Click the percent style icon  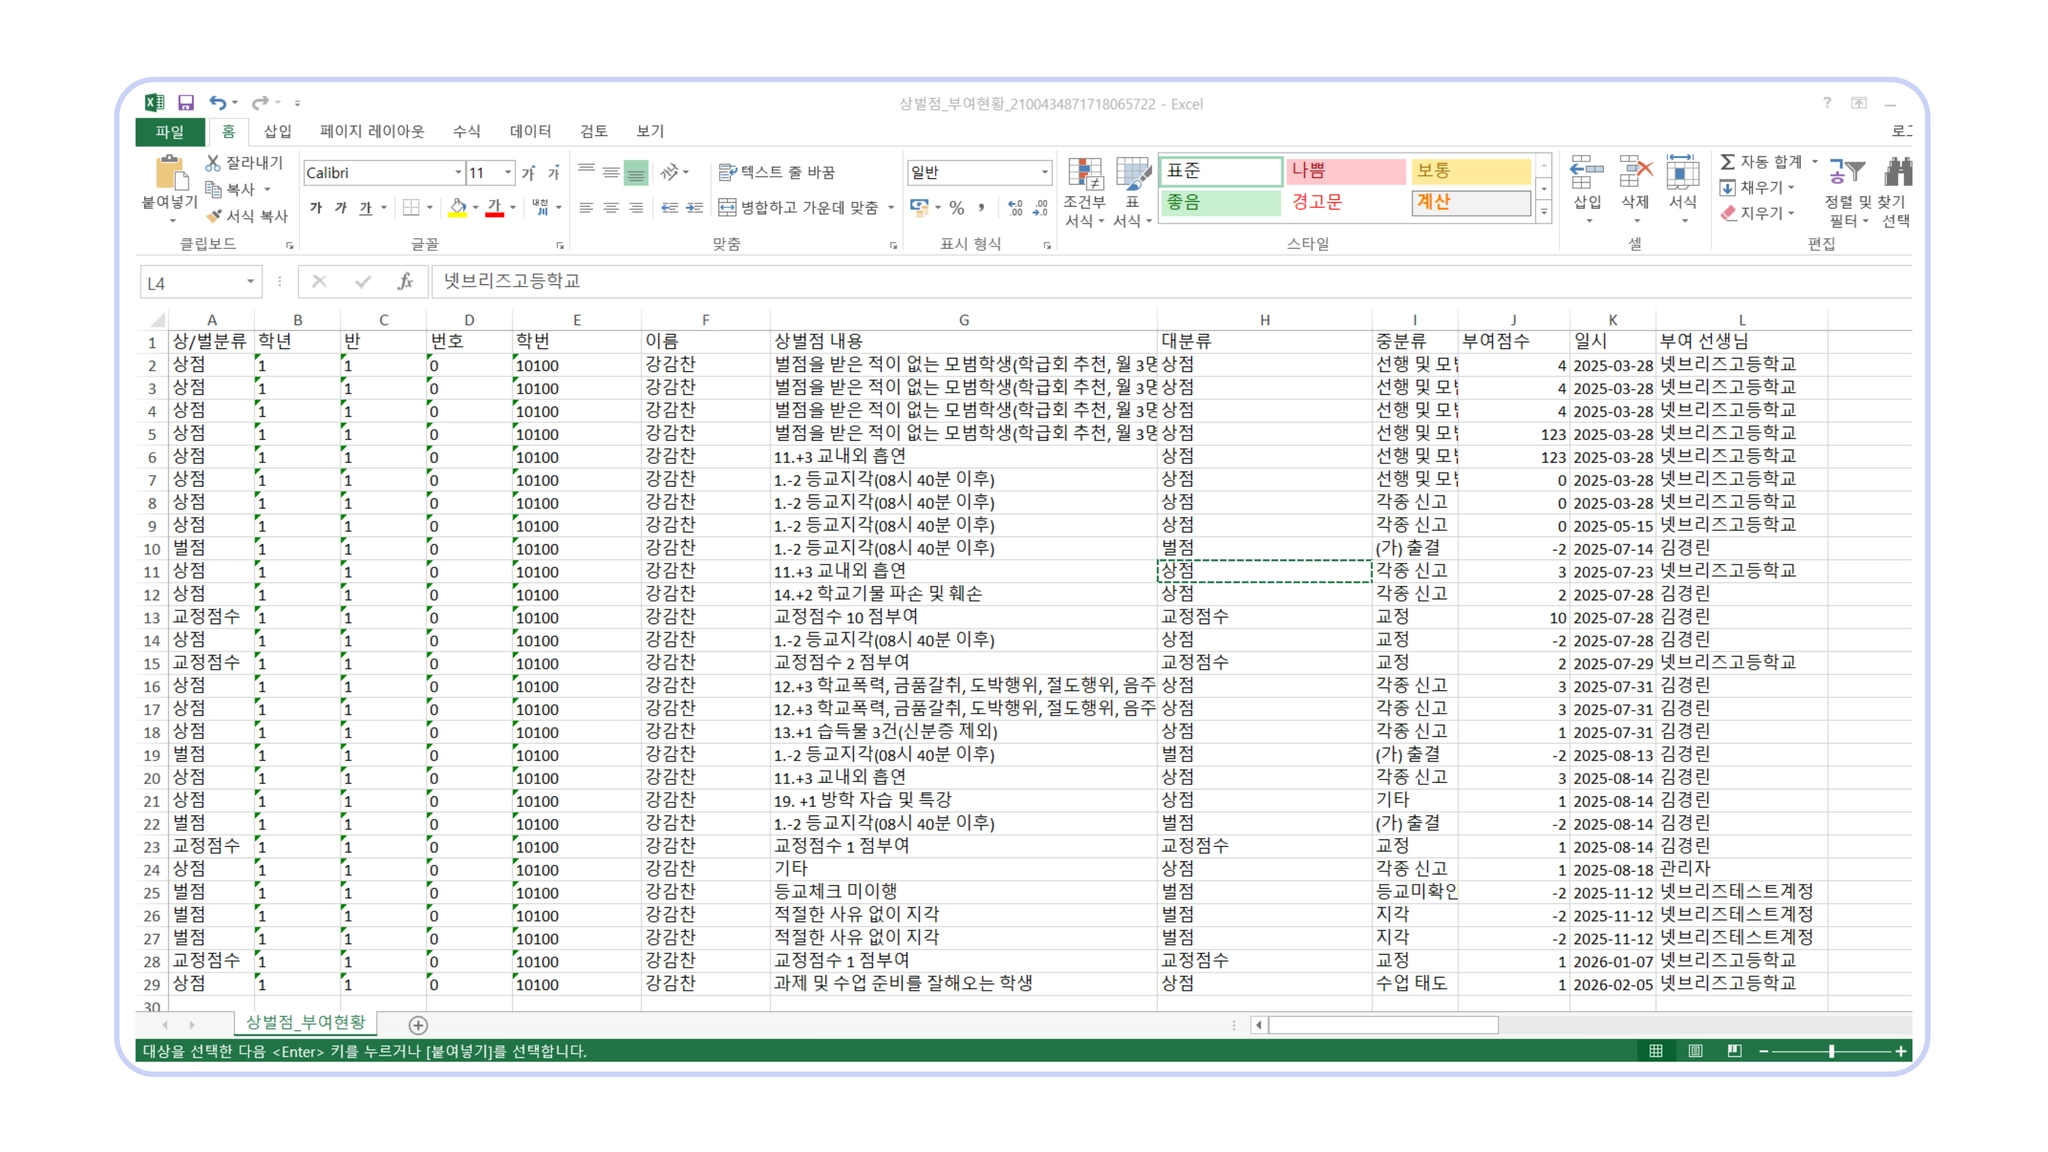click(957, 208)
